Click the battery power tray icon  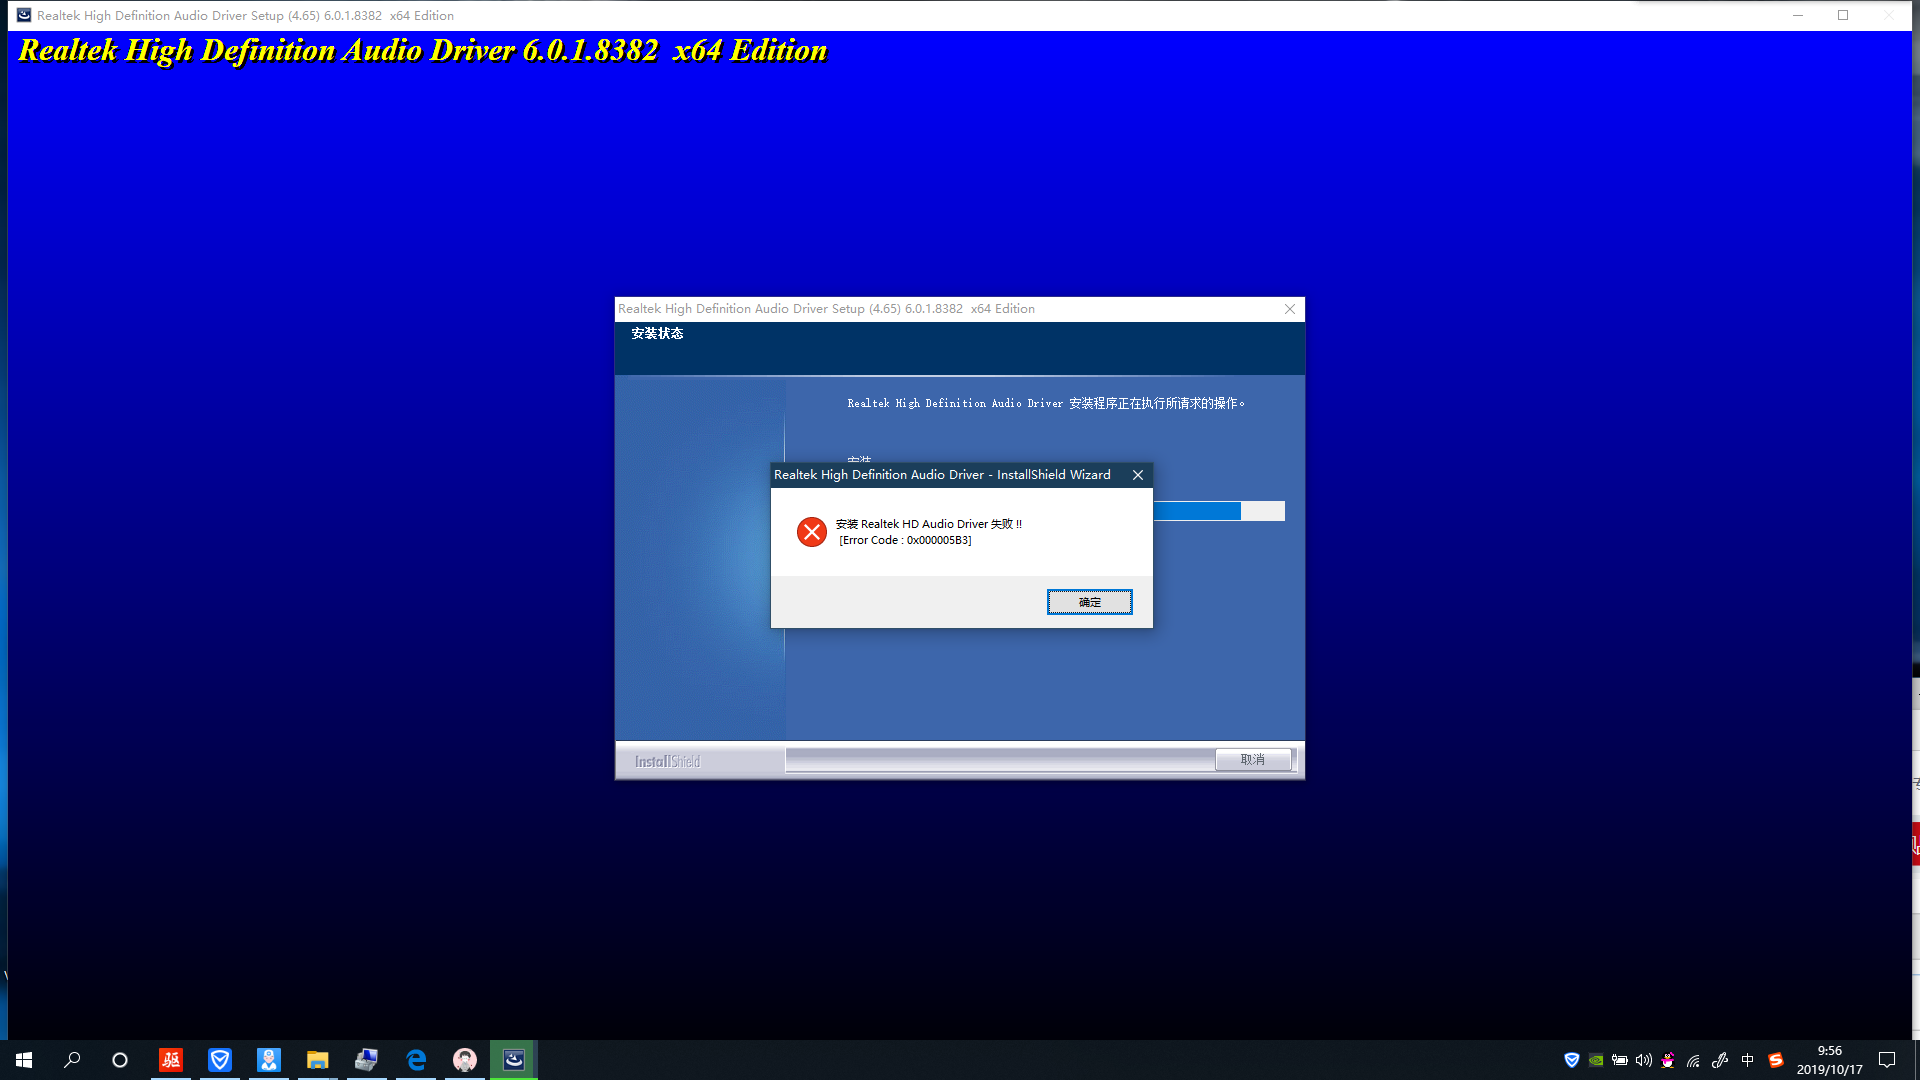[1620, 1060]
